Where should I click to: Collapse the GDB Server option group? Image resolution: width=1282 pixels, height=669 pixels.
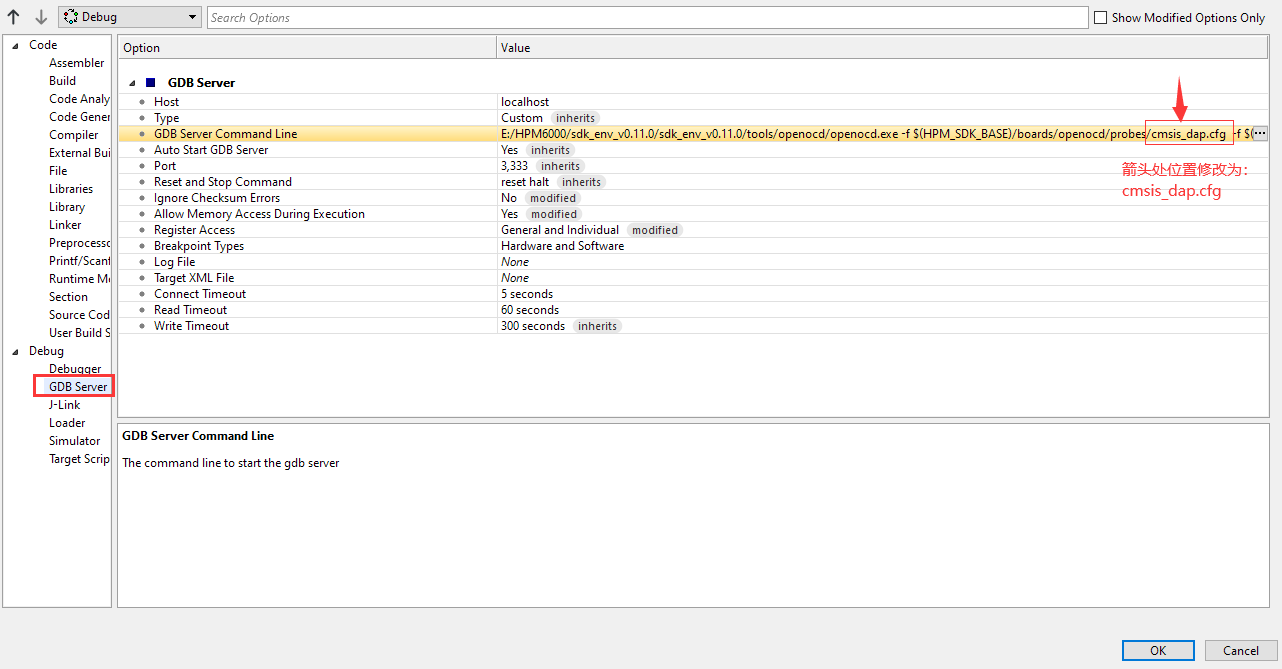point(132,83)
